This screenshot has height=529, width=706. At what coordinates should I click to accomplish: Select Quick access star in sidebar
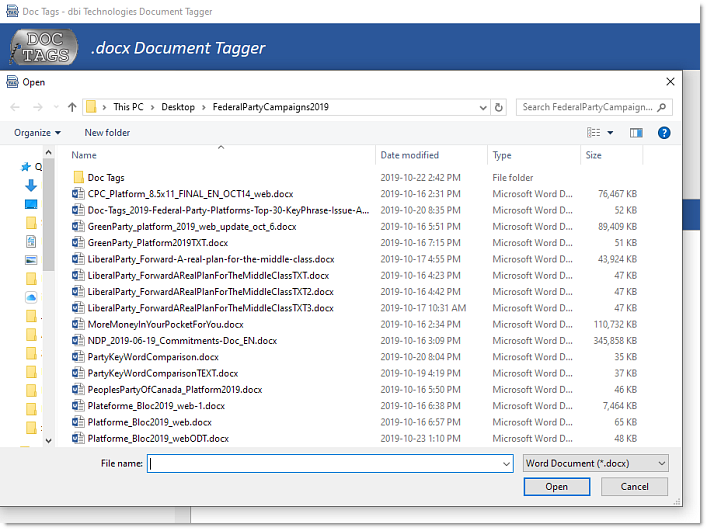pyautogui.click(x=26, y=167)
